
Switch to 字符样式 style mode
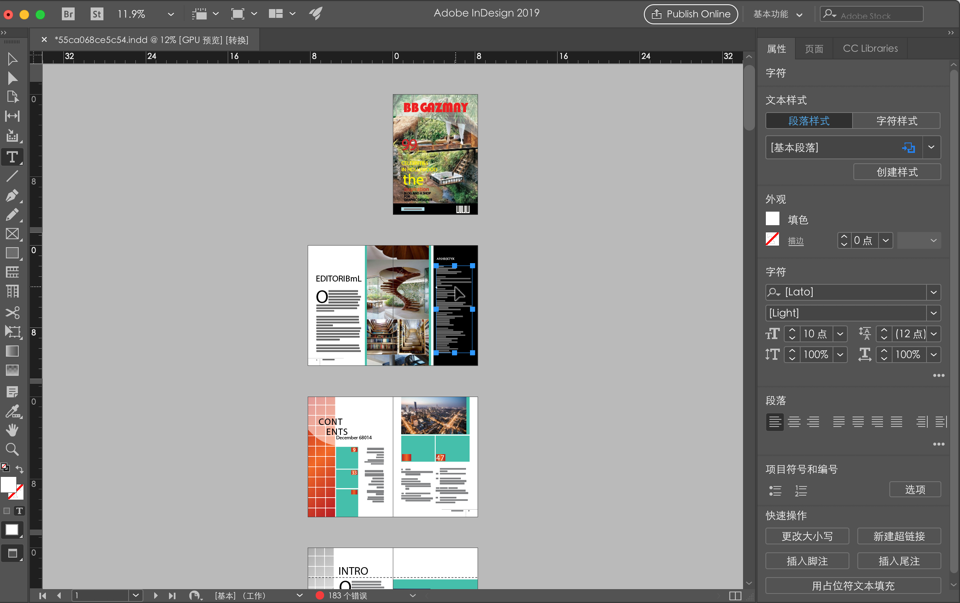[897, 120]
